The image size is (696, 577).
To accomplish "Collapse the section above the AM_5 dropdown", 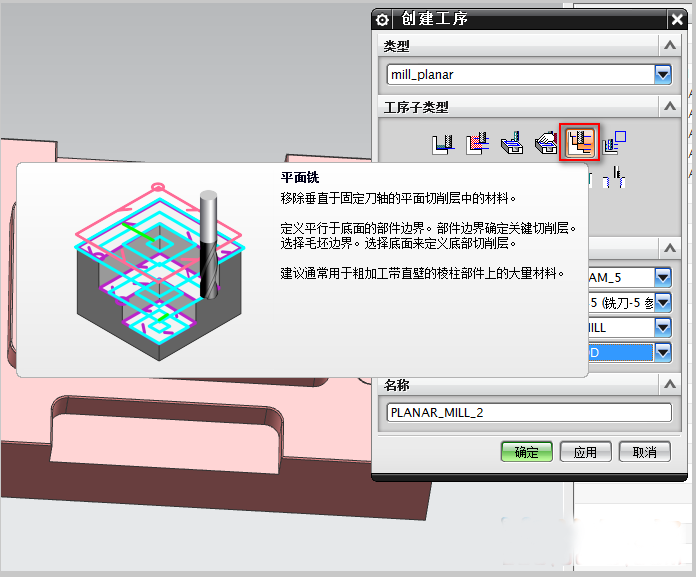I will click(x=667, y=248).
